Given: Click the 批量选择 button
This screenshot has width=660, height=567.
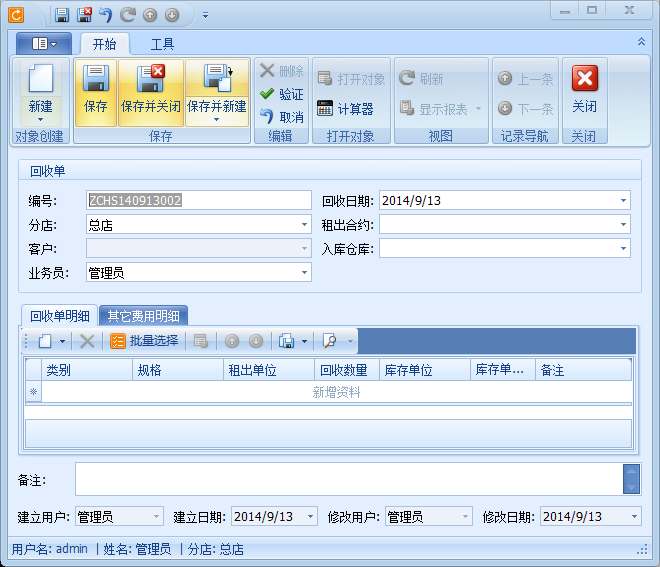Looking at the screenshot, I should (144, 341).
